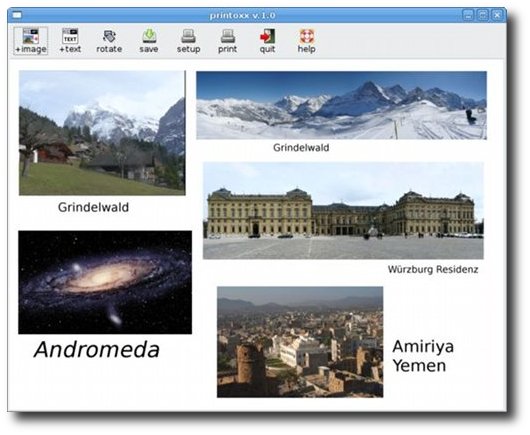Exit via the quit icon
Screen dimensions: 530x435
coord(267,41)
